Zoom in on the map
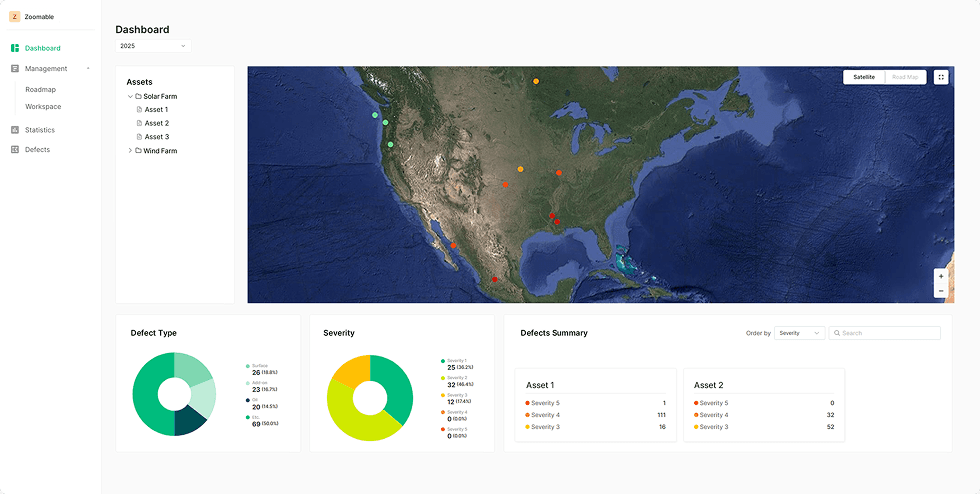The image size is (980, 494). click(x=940, y=276)
